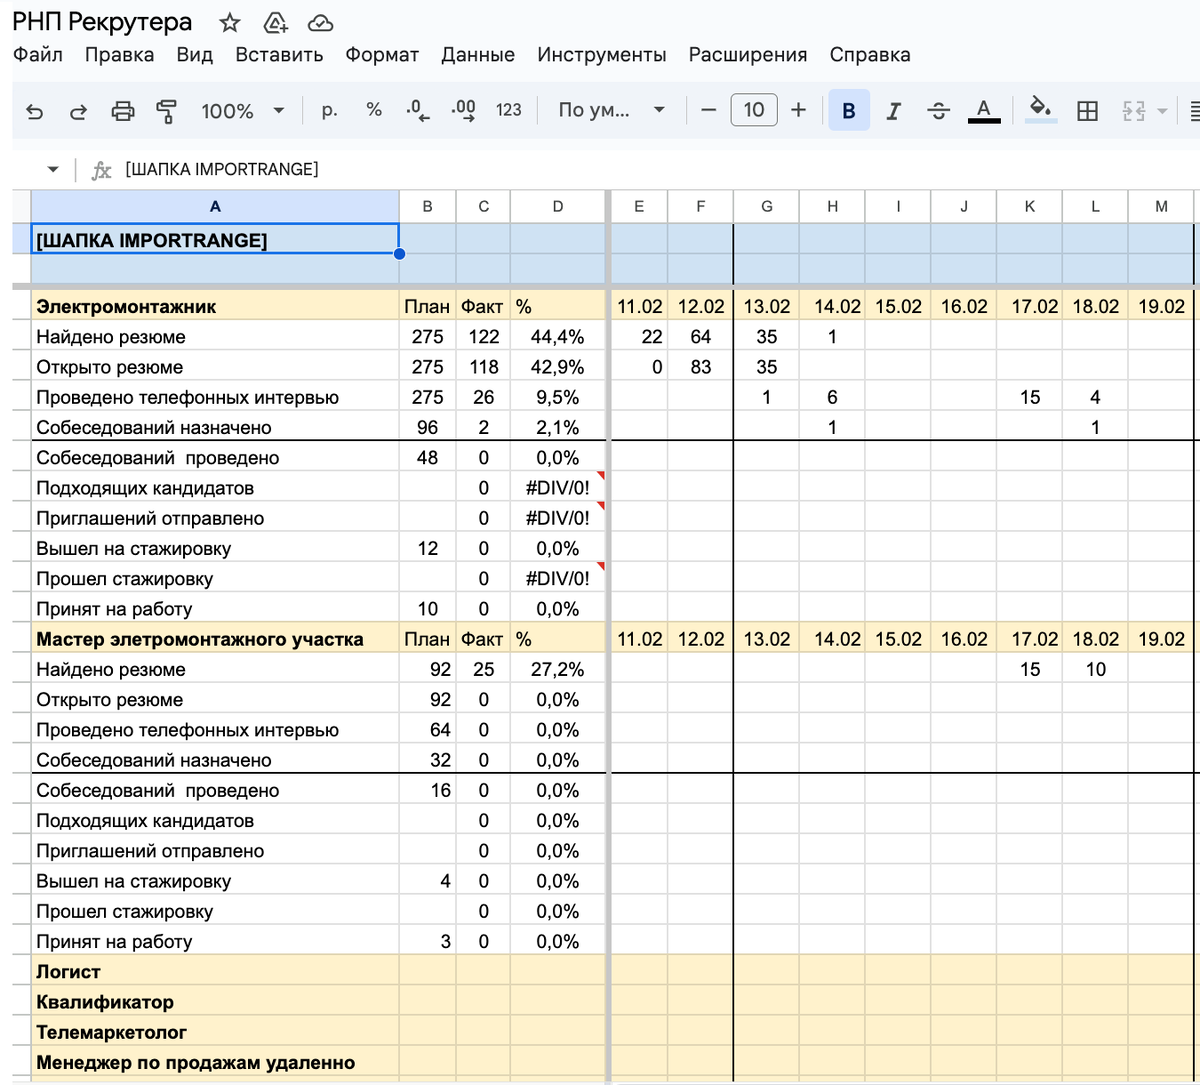
Task: Select cell with value 64 under 12.02
Action: (700, 337)
